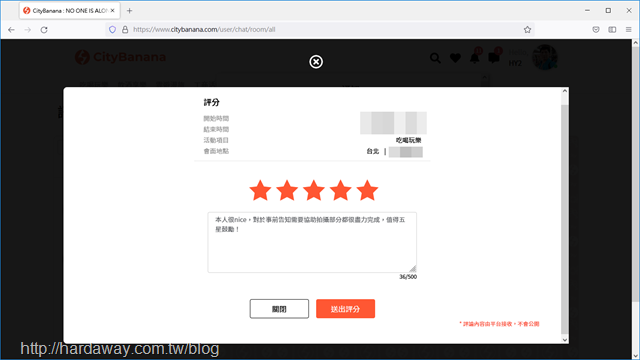Click the fourth rating star
Viewport: 640px width, 360px height.
click(340, 190)
